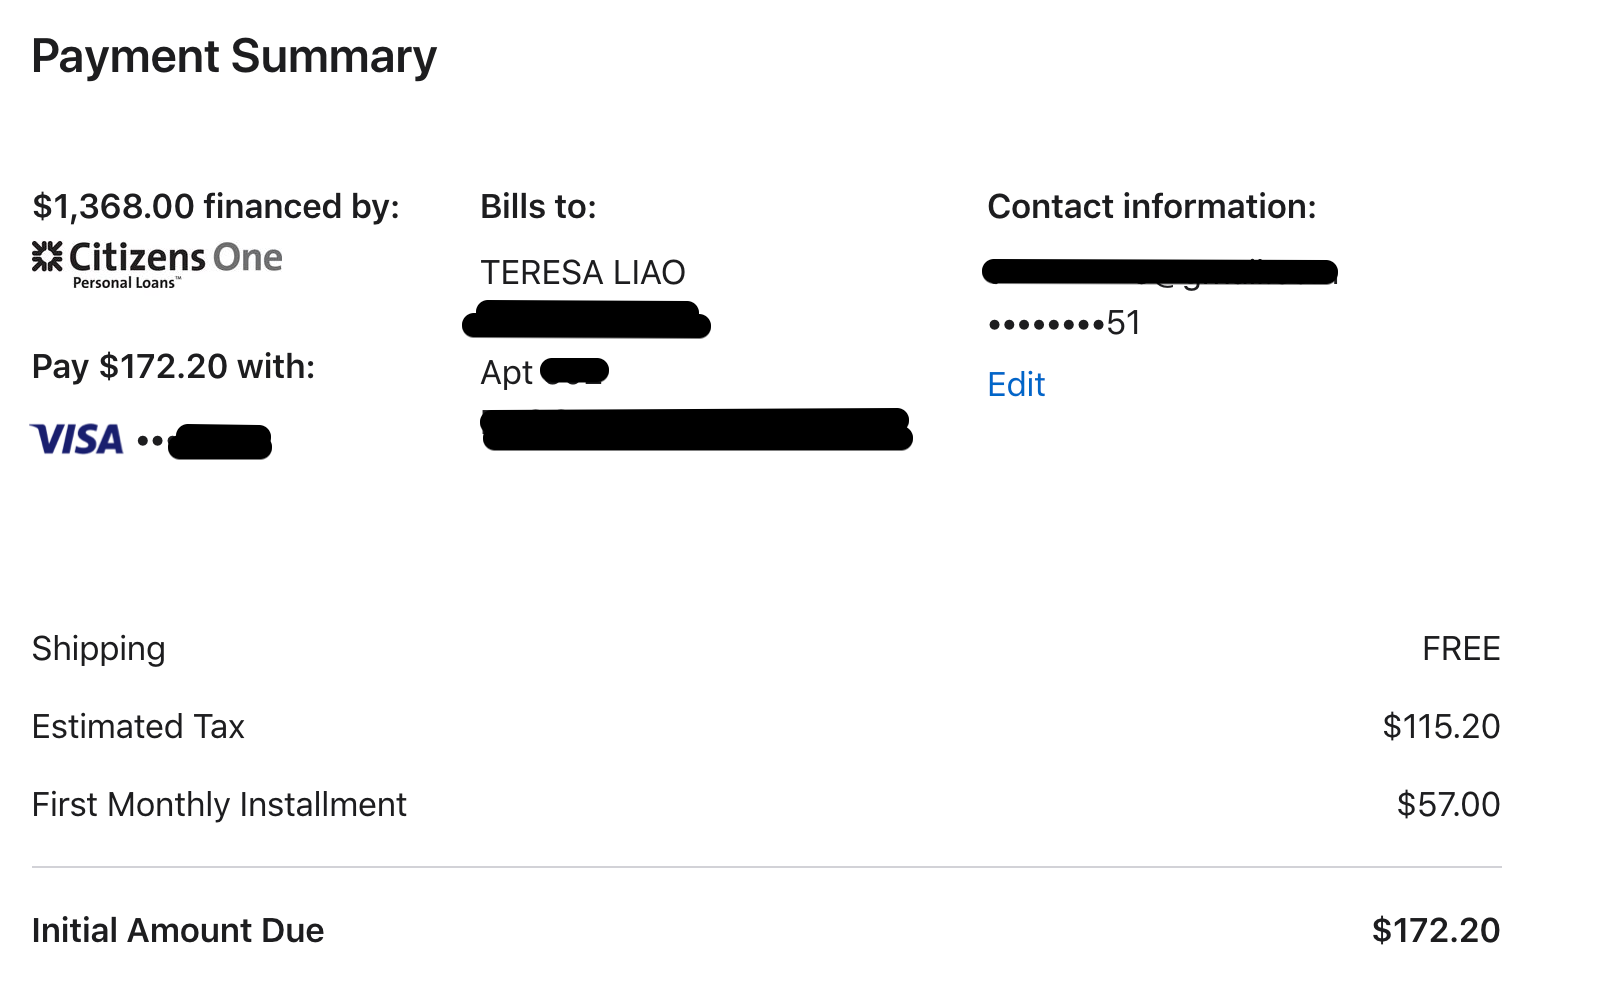Viewport: 1600px width, 1008px height.
Task: Click the $172.20 initial amount due total
Action: pyautogui.click(x=1436, y=931)
